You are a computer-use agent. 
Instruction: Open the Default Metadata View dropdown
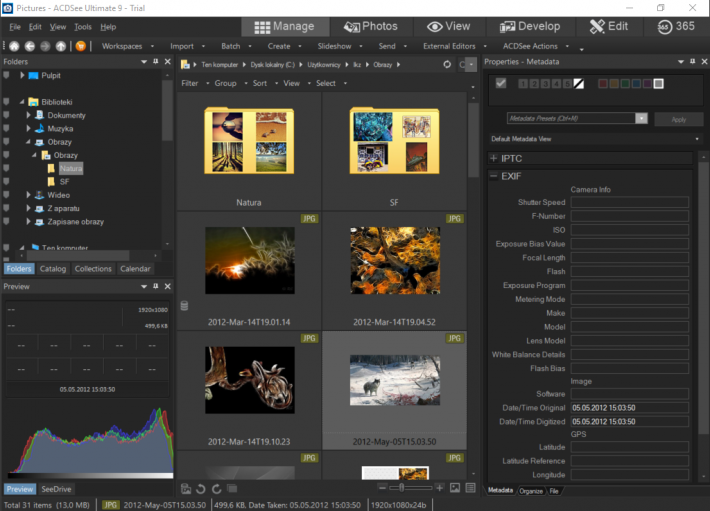(x=697, y=139)
